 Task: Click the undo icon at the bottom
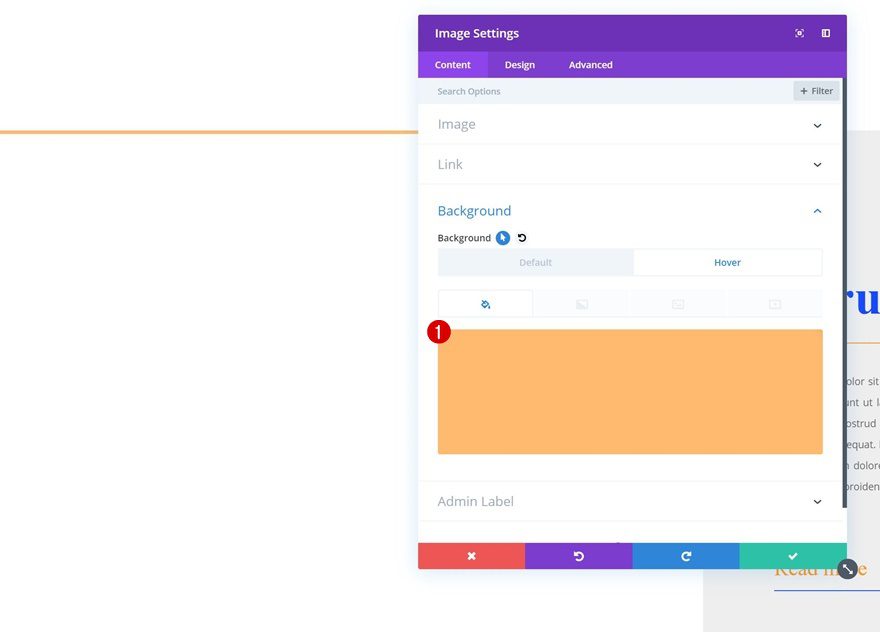tap(579, 555)
